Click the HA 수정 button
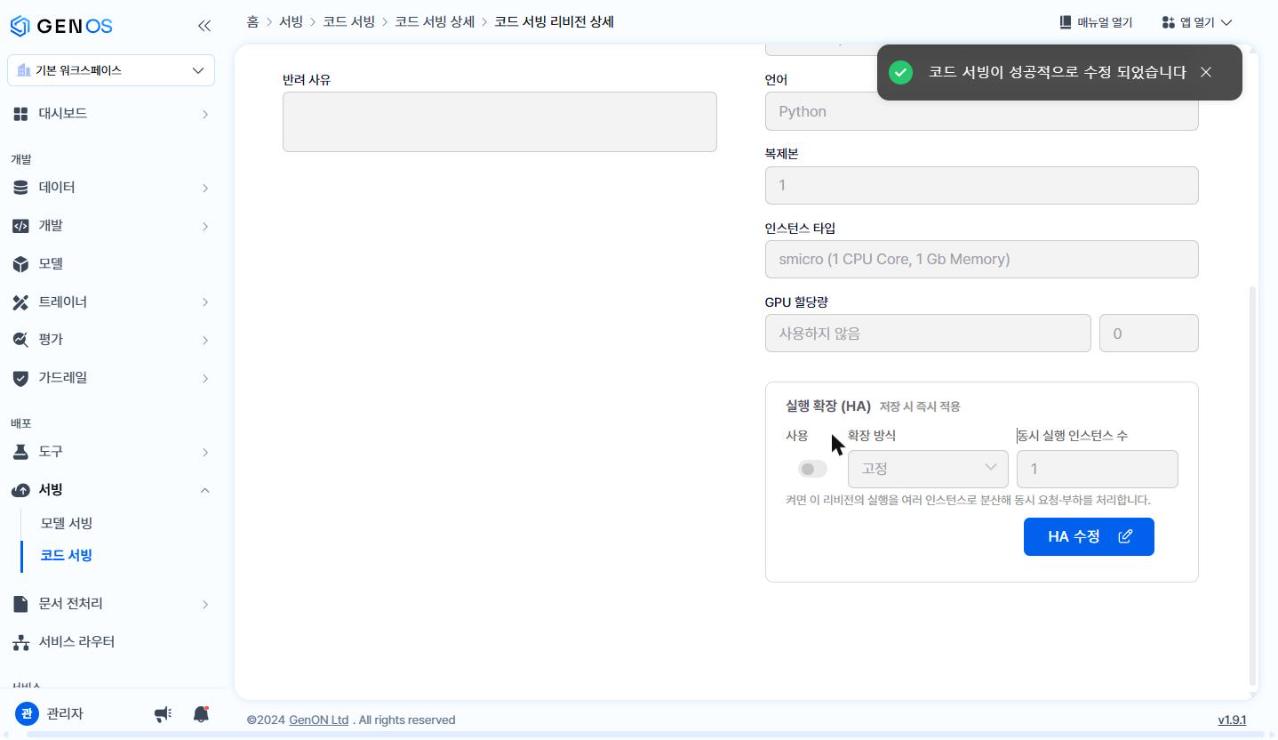Viewport: 1278px width, 740px height. pyautogui.click(x=1089, y=537)
